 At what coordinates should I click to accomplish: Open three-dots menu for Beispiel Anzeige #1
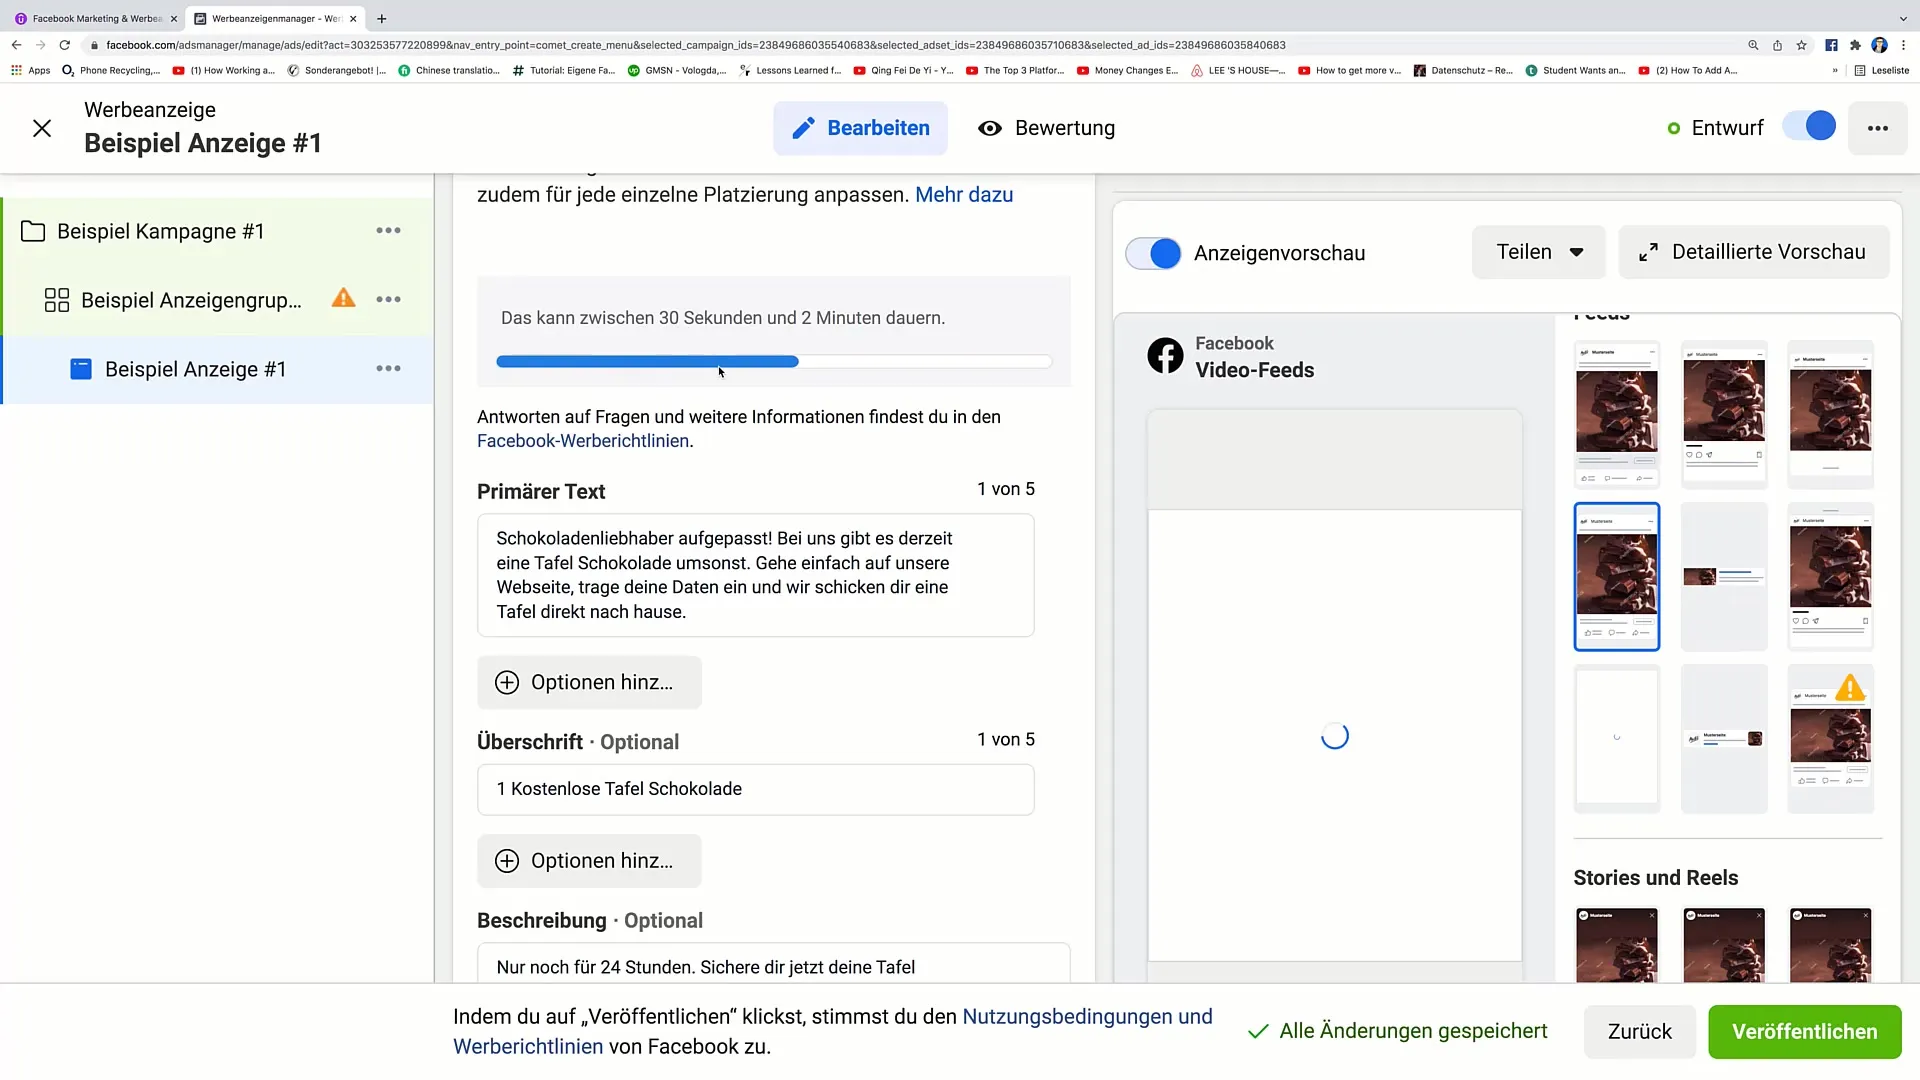click(x=388, y=369)
